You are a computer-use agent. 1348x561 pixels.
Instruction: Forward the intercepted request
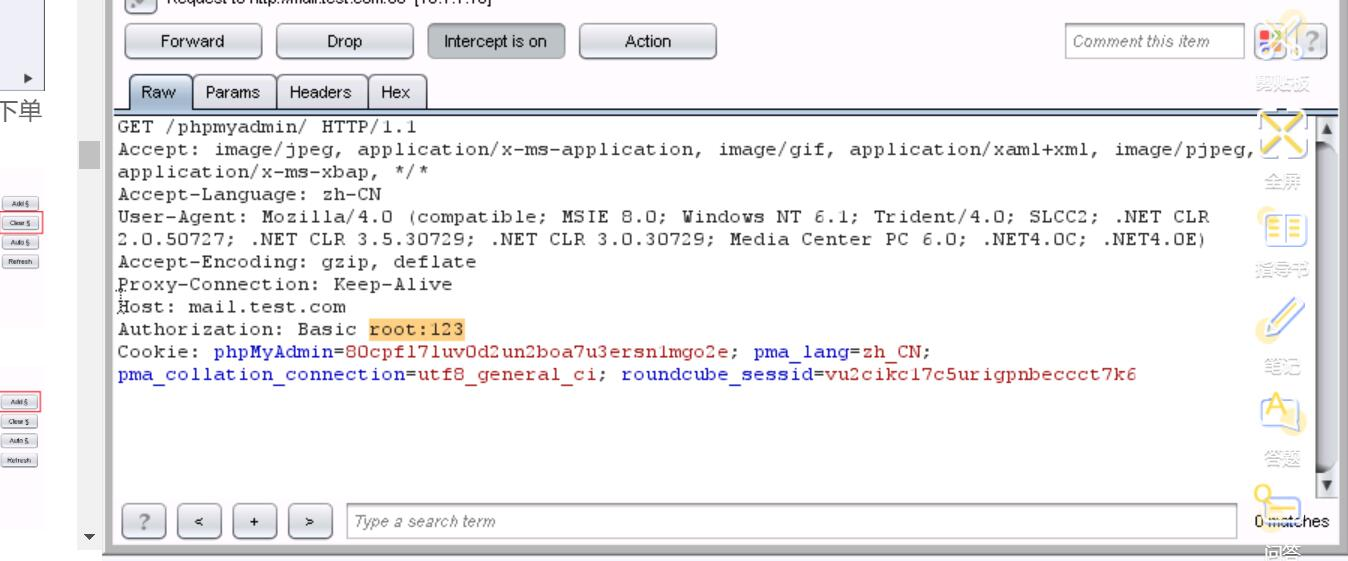[x=192, y=42]
